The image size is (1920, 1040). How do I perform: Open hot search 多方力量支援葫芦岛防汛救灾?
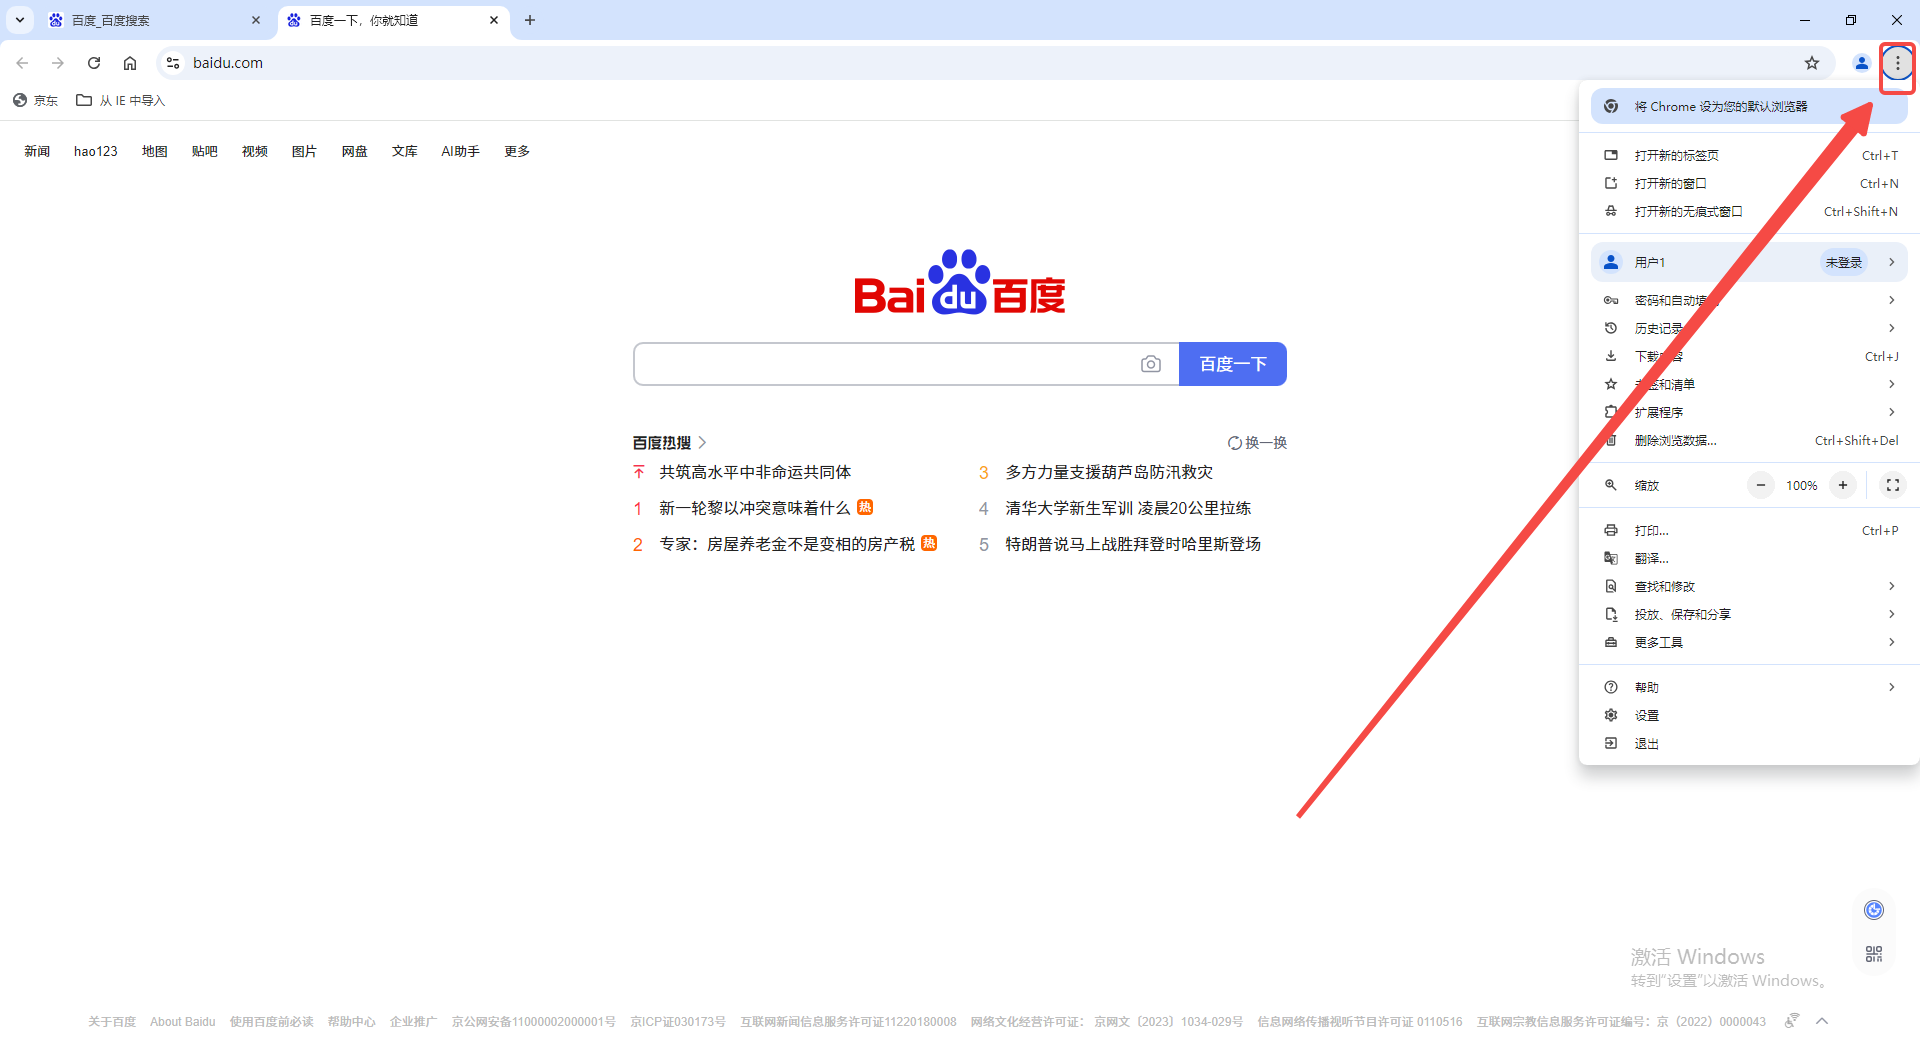point(1109,472)
